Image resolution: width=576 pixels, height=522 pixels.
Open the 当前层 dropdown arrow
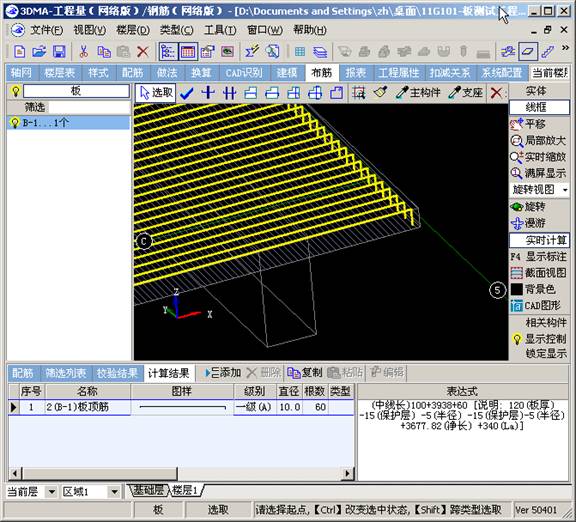tap(51, 492)
